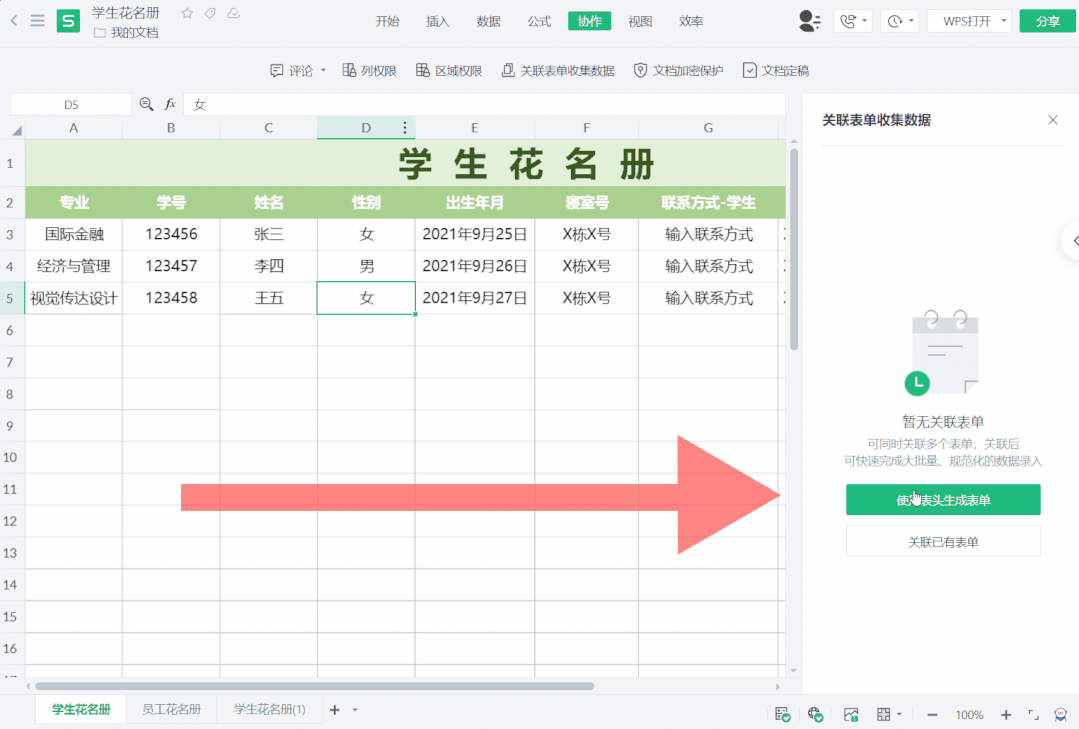Open the 公式 tab
Screen dimensions: 1079x729
(x=539, y=21)
